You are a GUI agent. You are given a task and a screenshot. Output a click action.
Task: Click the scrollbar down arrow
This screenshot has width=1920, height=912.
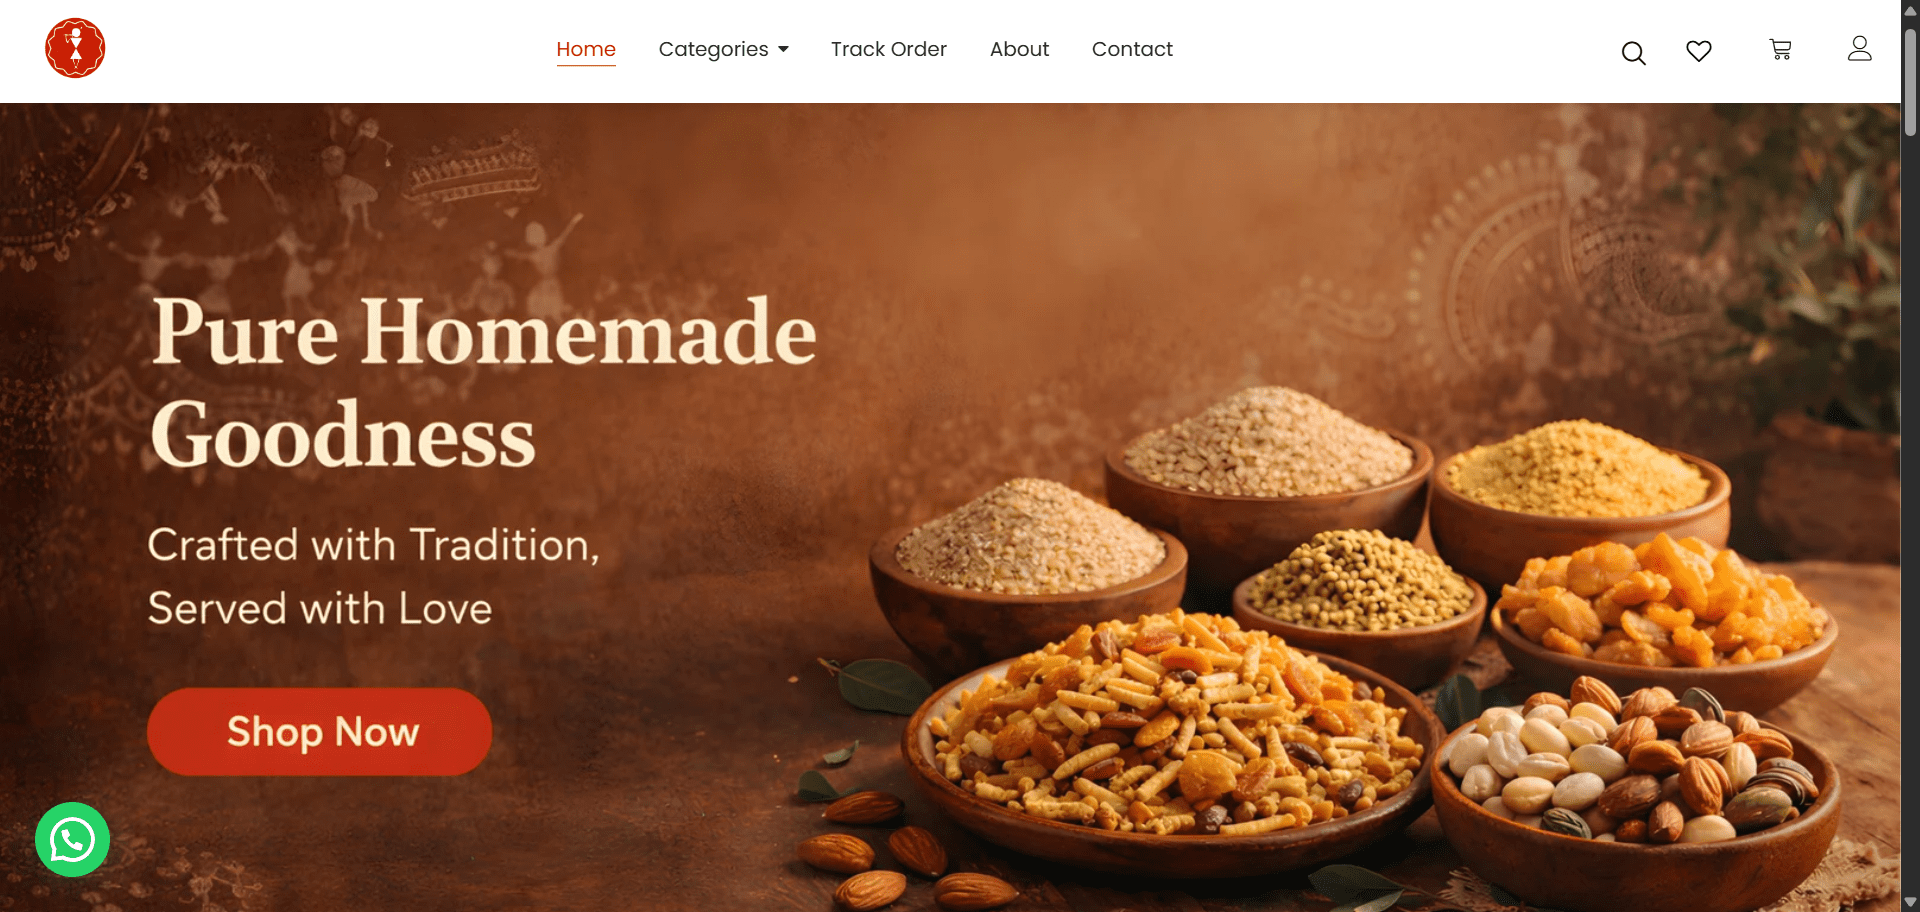(x=1910, y=902)
